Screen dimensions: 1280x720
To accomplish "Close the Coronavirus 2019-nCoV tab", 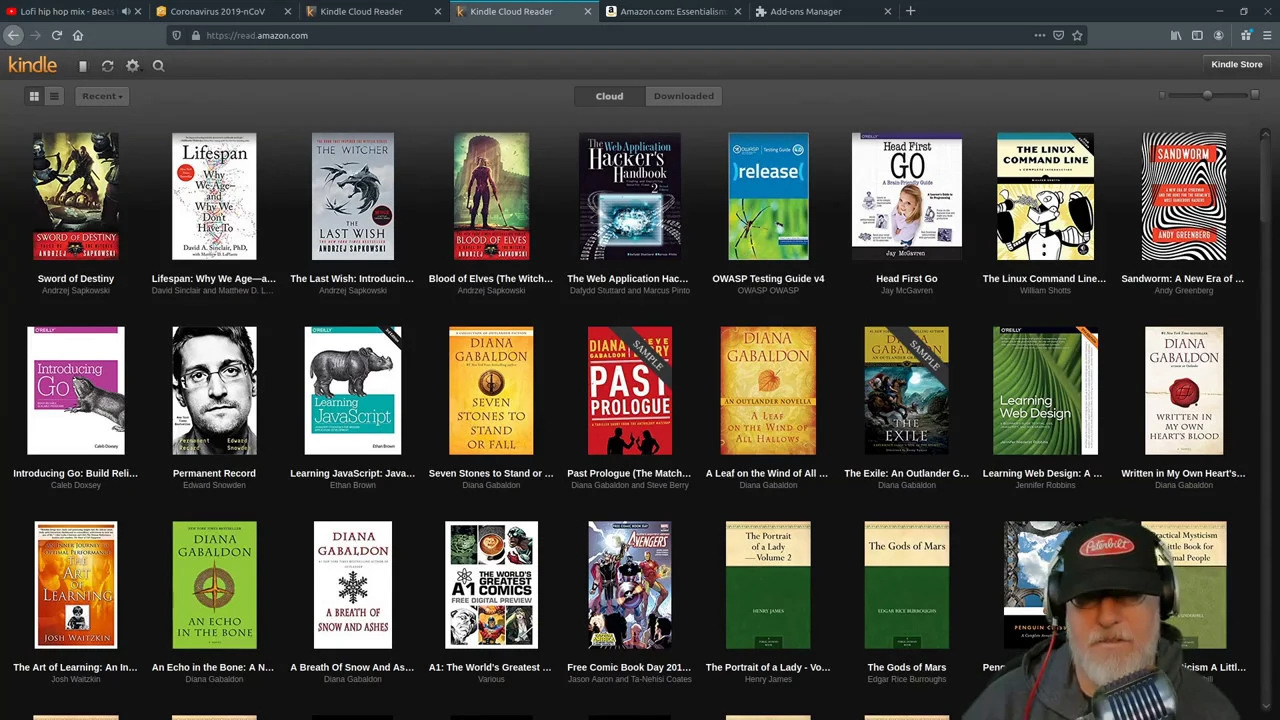I will click(x=288, y=11).
